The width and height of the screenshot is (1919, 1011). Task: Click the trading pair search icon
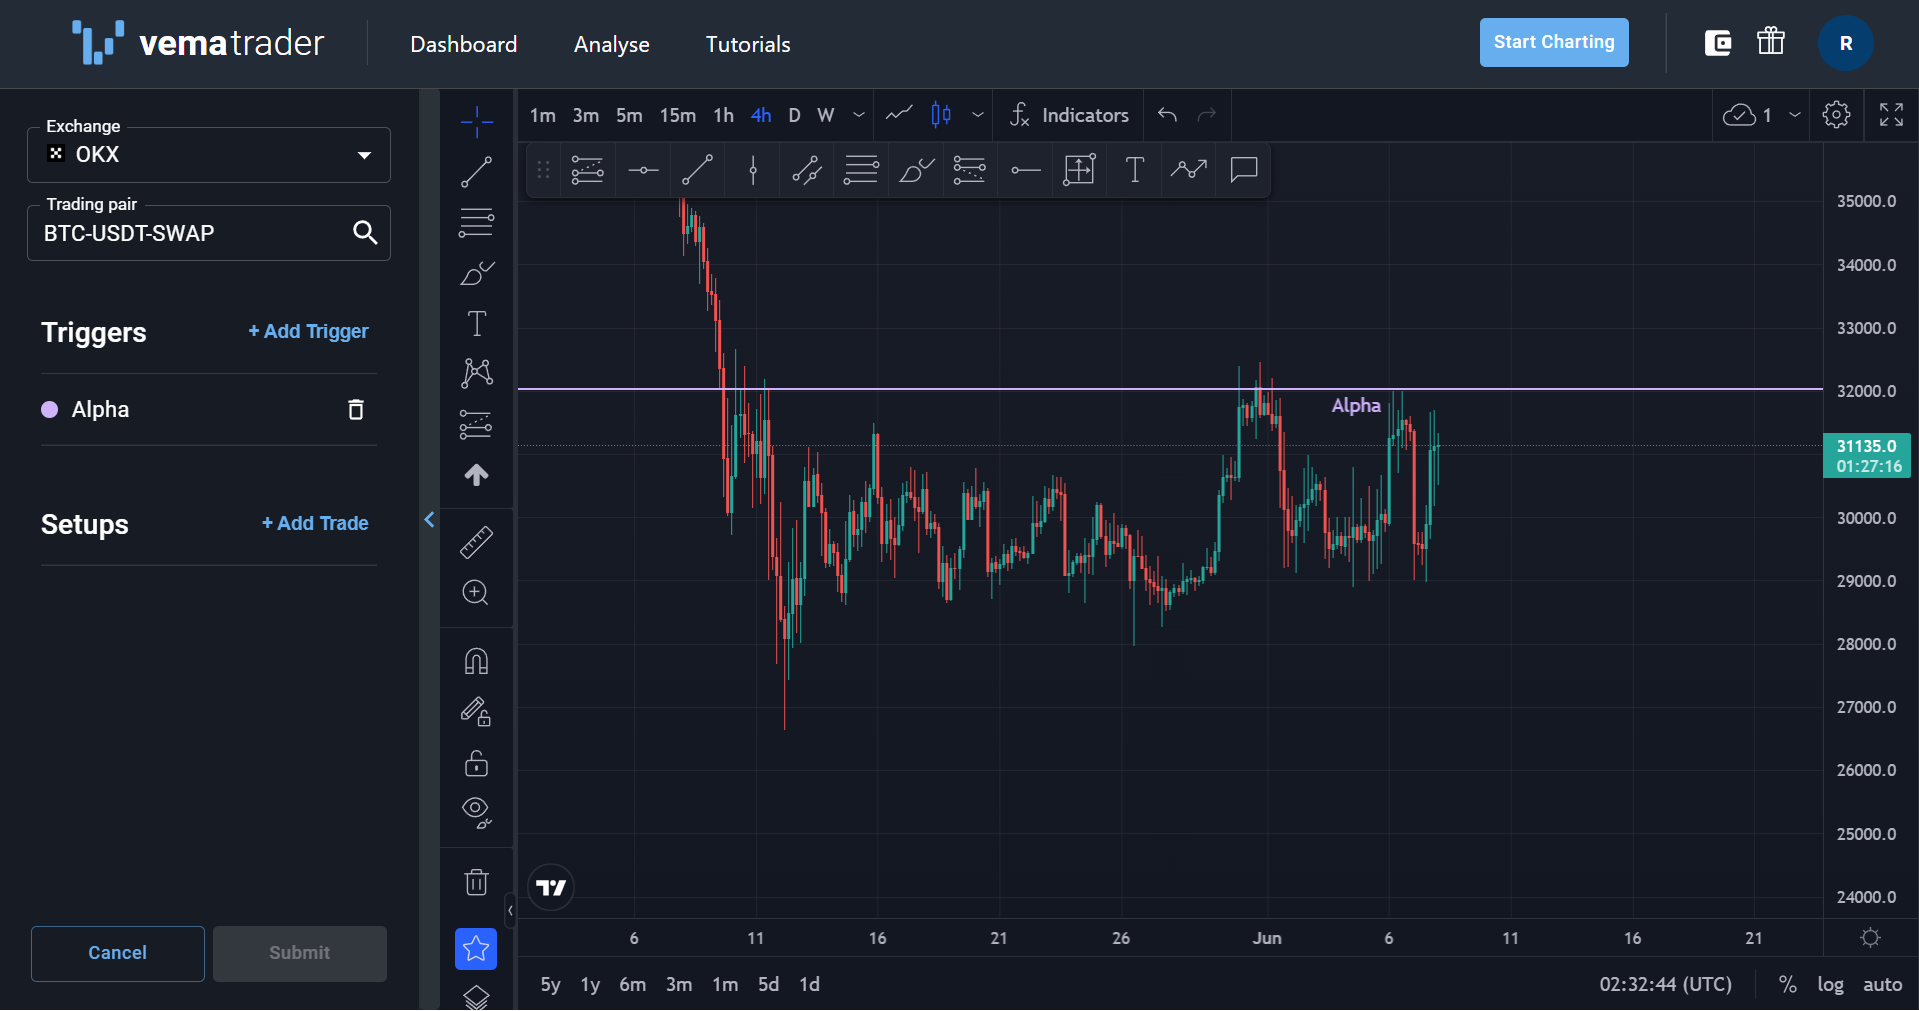[x=365, y=233]
